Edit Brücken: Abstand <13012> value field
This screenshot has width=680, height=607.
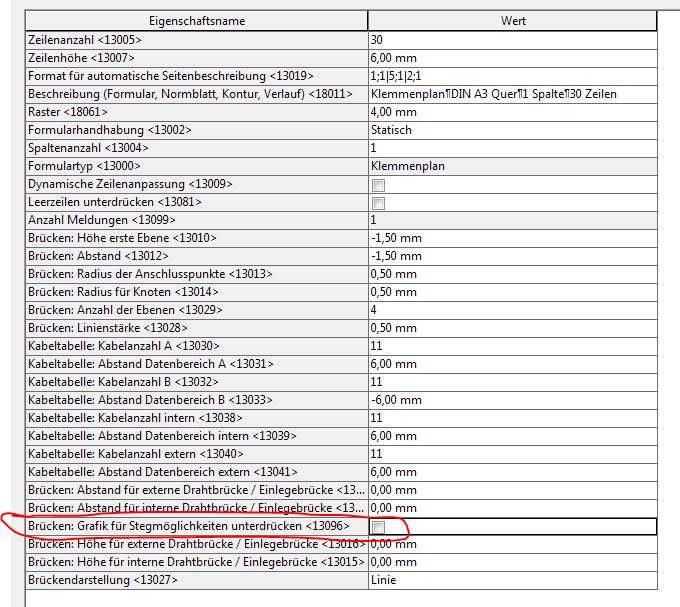tap(513, 256)
